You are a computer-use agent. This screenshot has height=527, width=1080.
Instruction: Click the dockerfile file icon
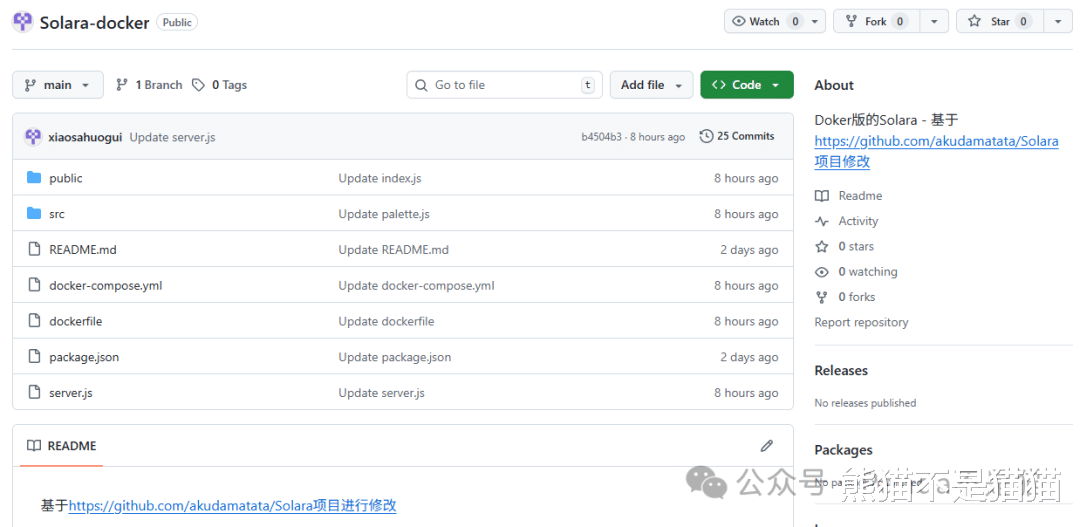pyautogui.click(x=34, y=321)
